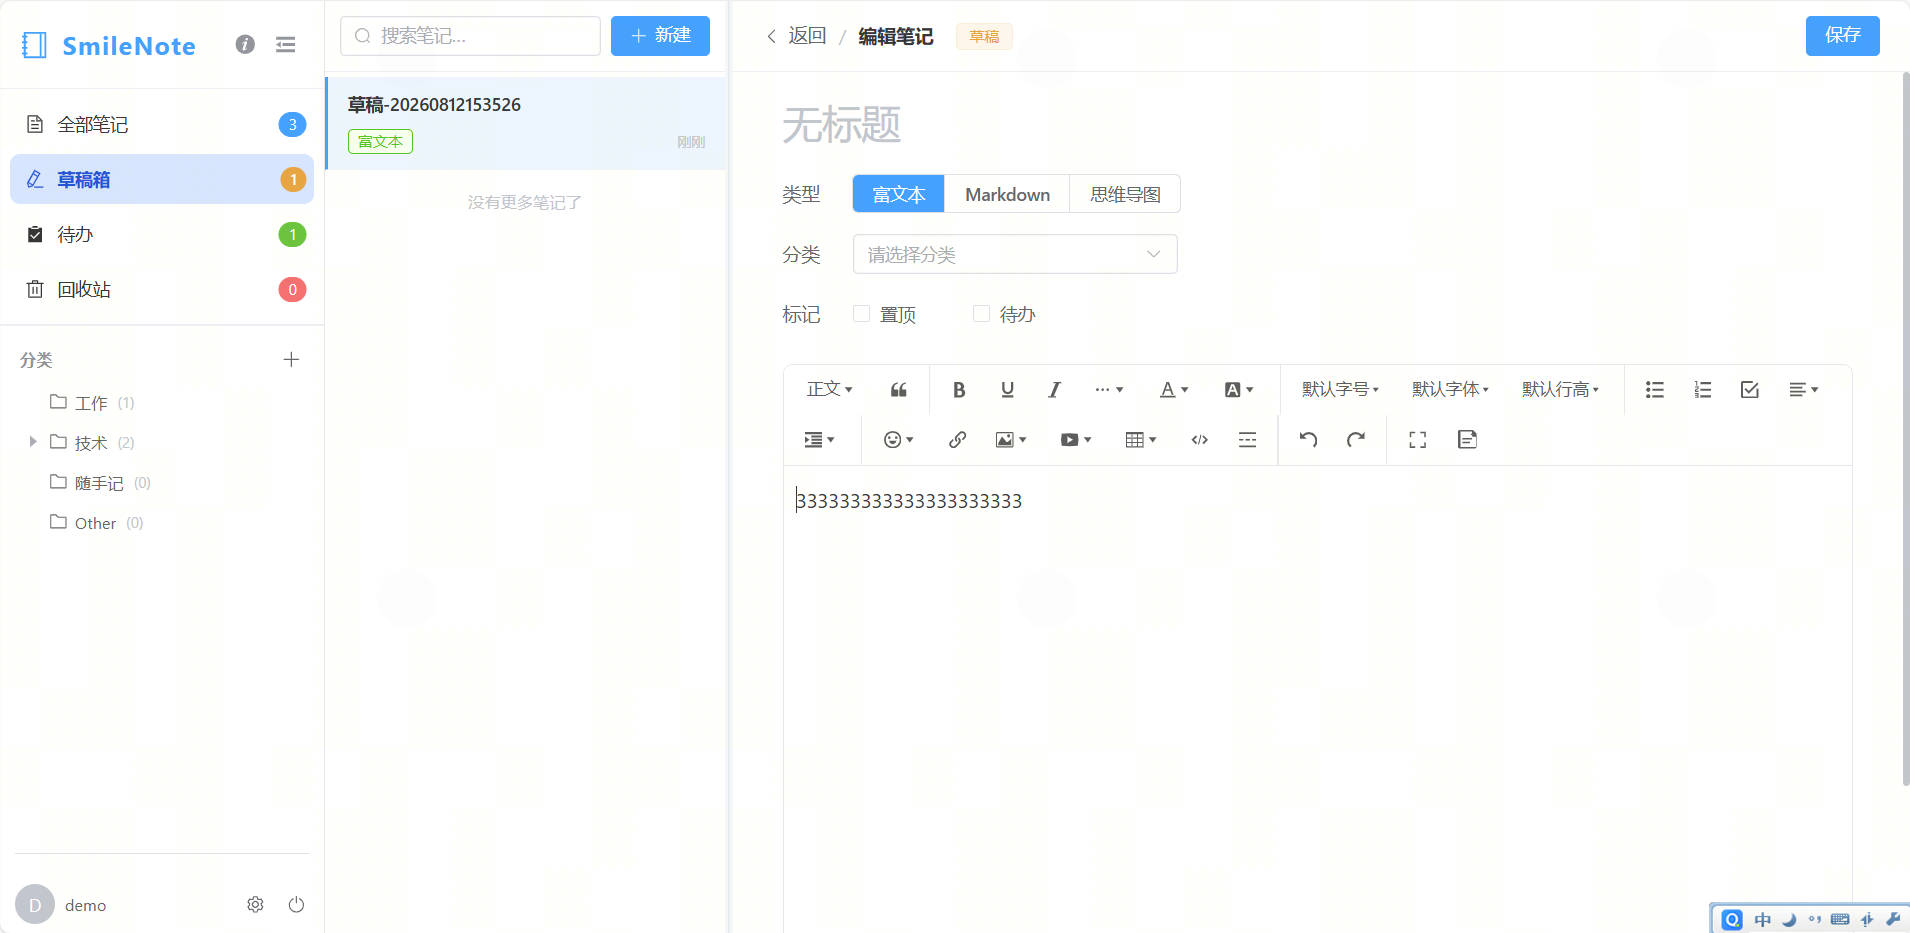The height and width of the screenshot is (933, 1910).
Task: Open 待办 in the sidebar
Action: (x=162, y=234)
